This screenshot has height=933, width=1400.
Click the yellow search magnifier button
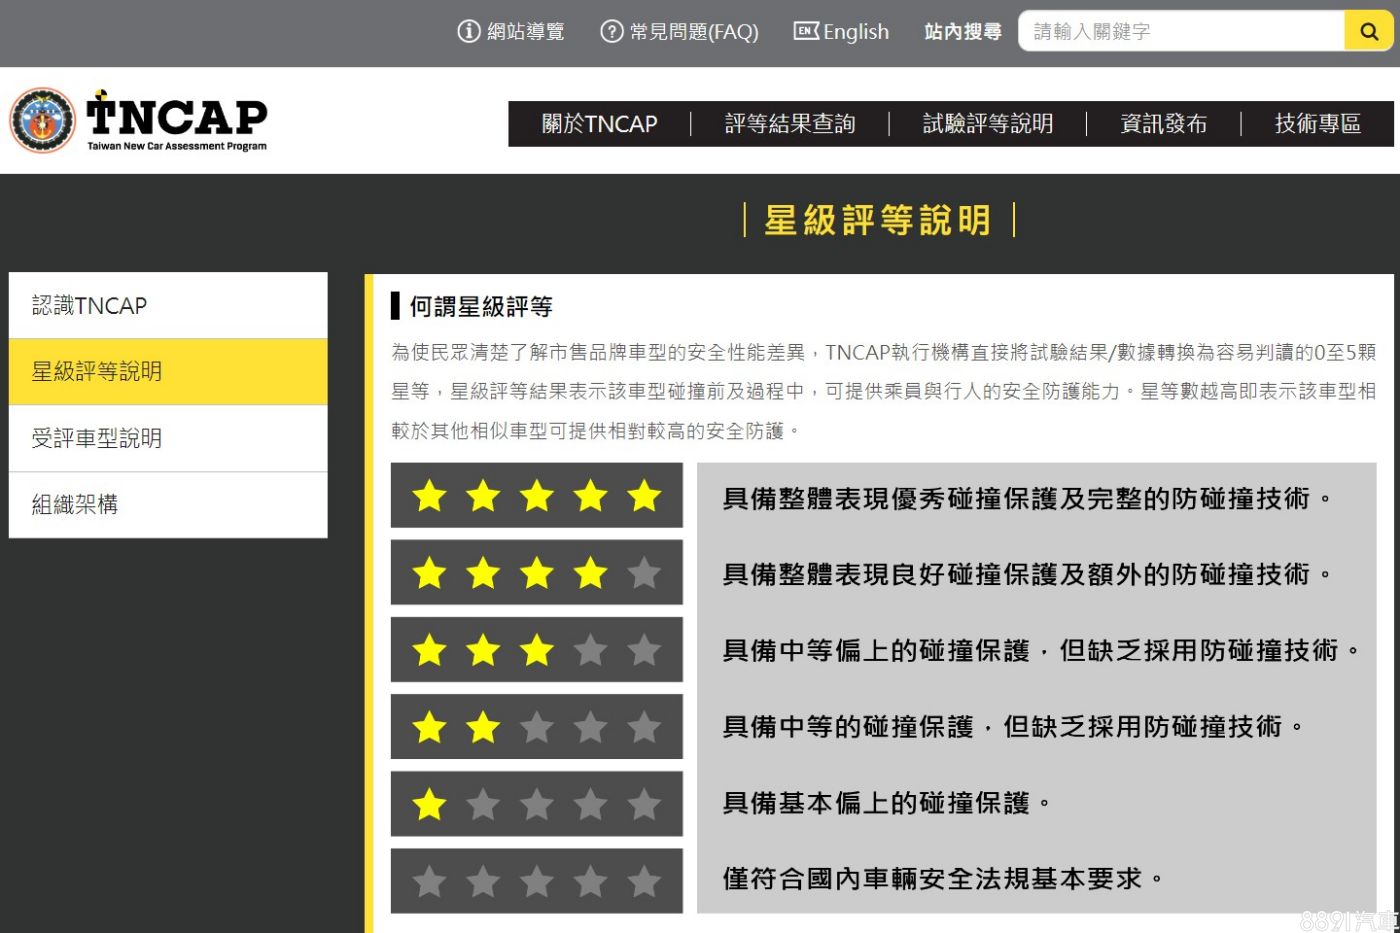point(1369,32)
